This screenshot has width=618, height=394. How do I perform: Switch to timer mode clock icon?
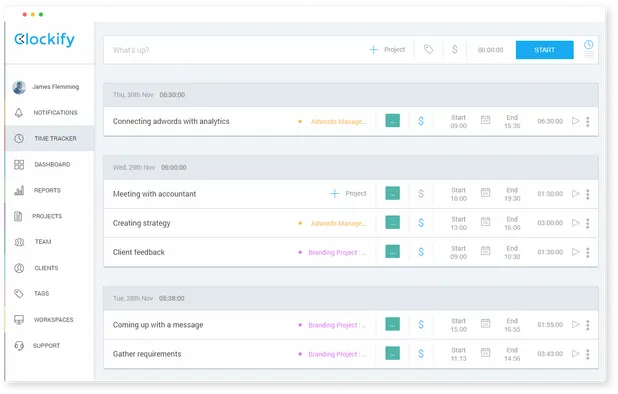pos(588,45)
